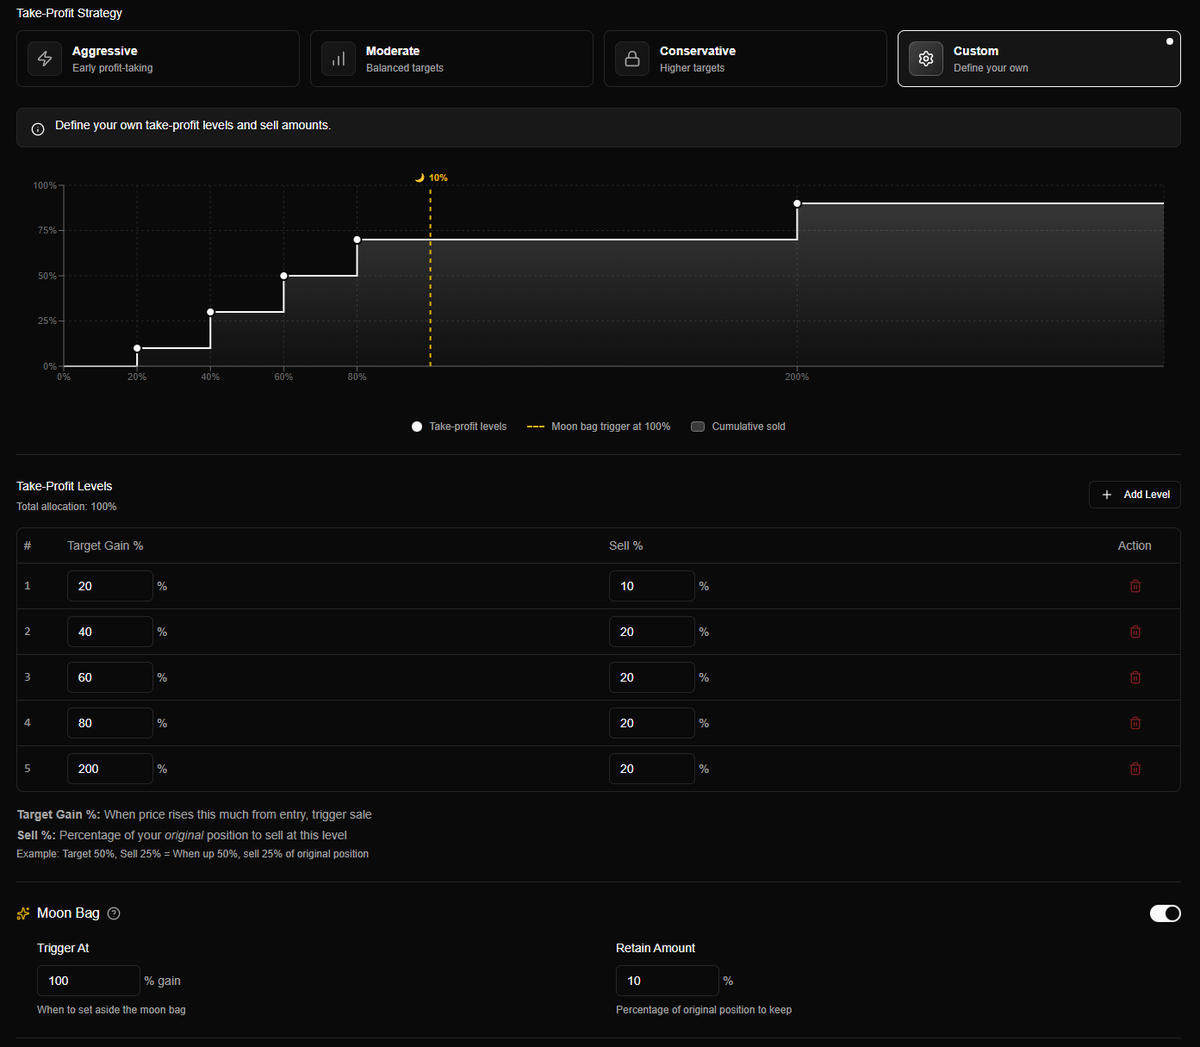Choose the Aggressive early profit-taking card

[158, 59]
